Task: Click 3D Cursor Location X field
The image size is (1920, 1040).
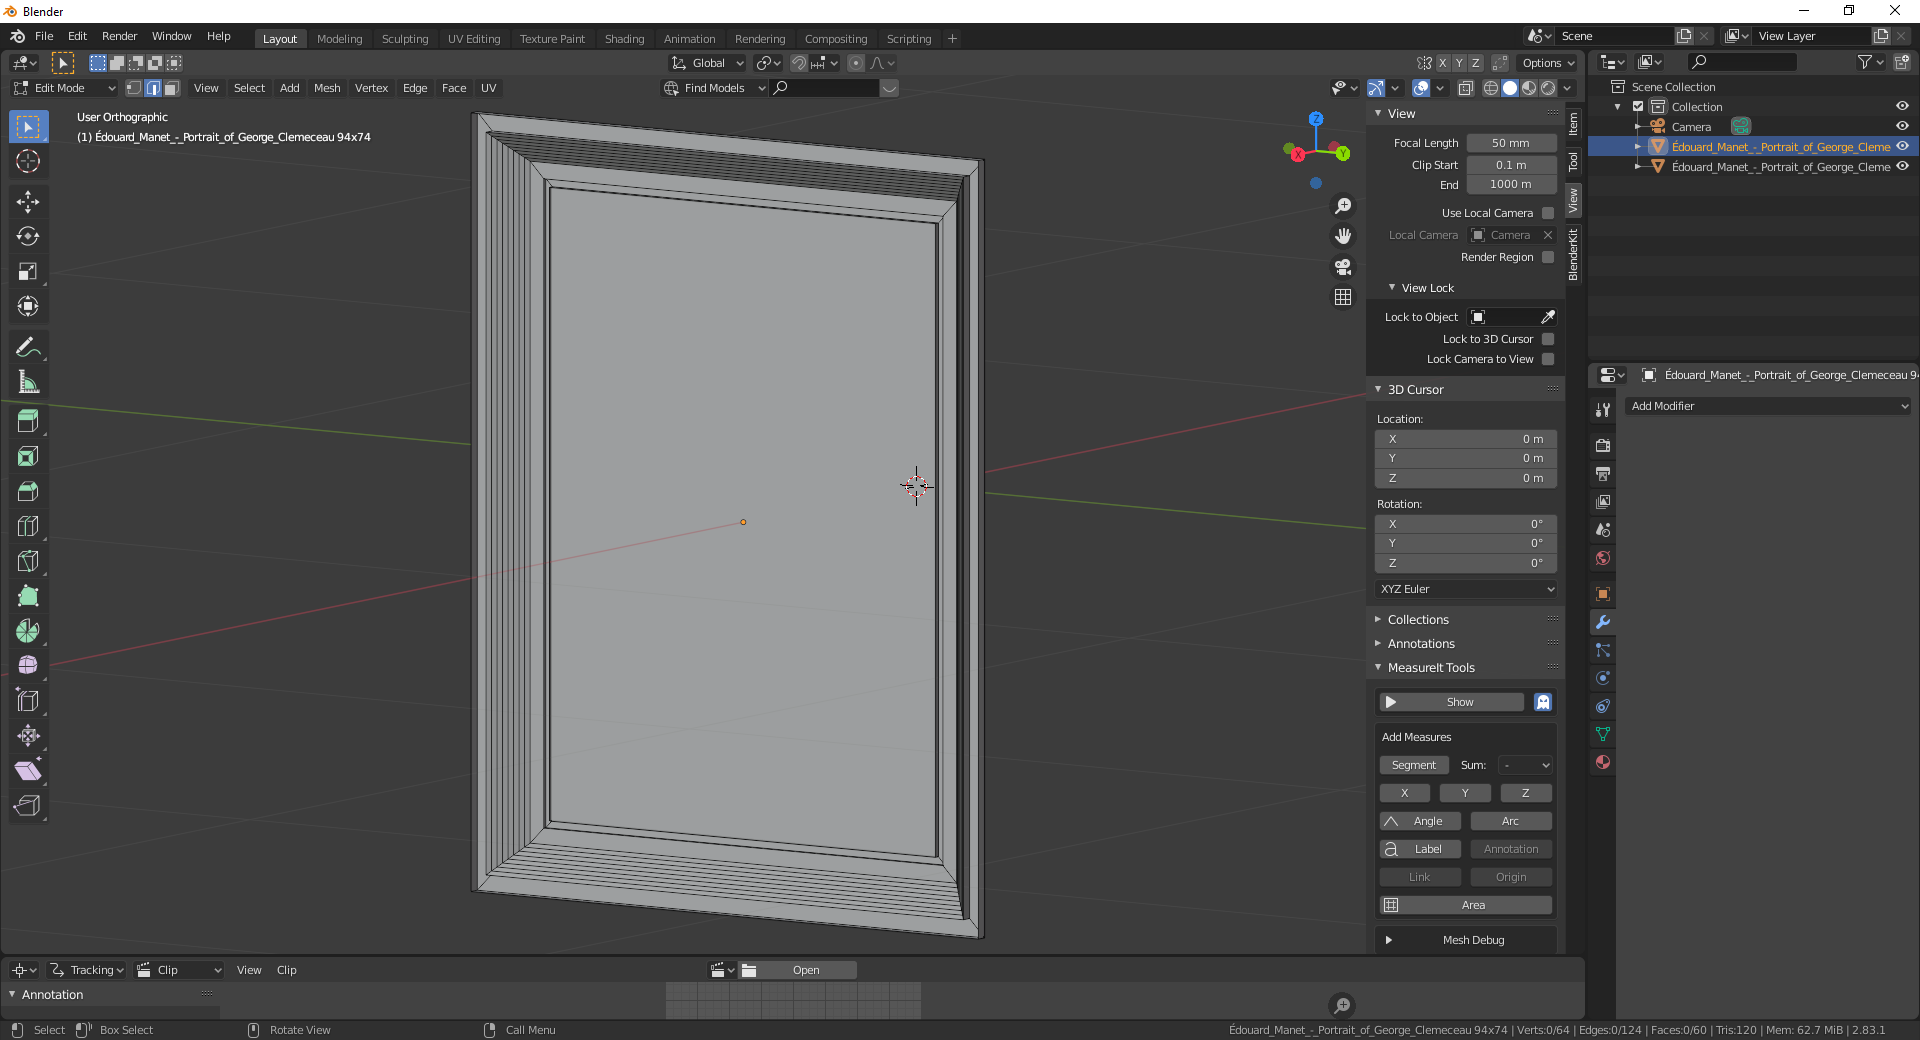Action: 1466,439
